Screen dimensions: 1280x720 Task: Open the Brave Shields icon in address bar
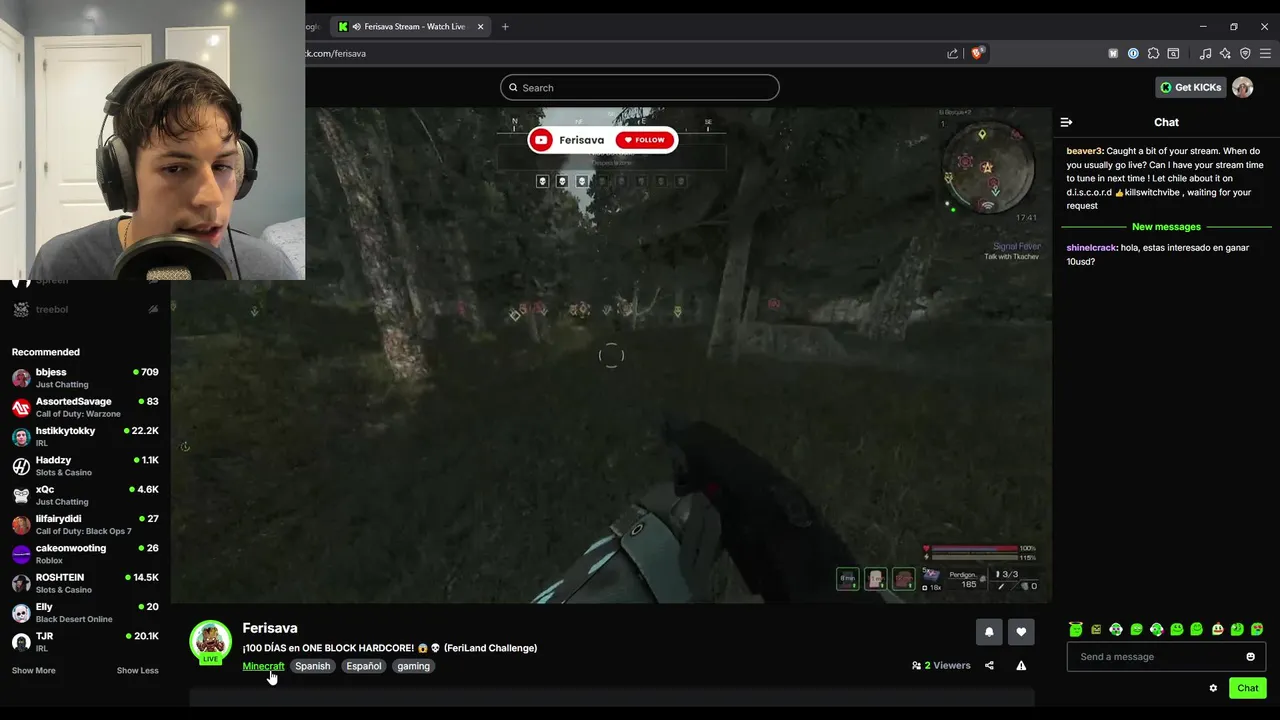pyautogui.click(x=977, y=53)
